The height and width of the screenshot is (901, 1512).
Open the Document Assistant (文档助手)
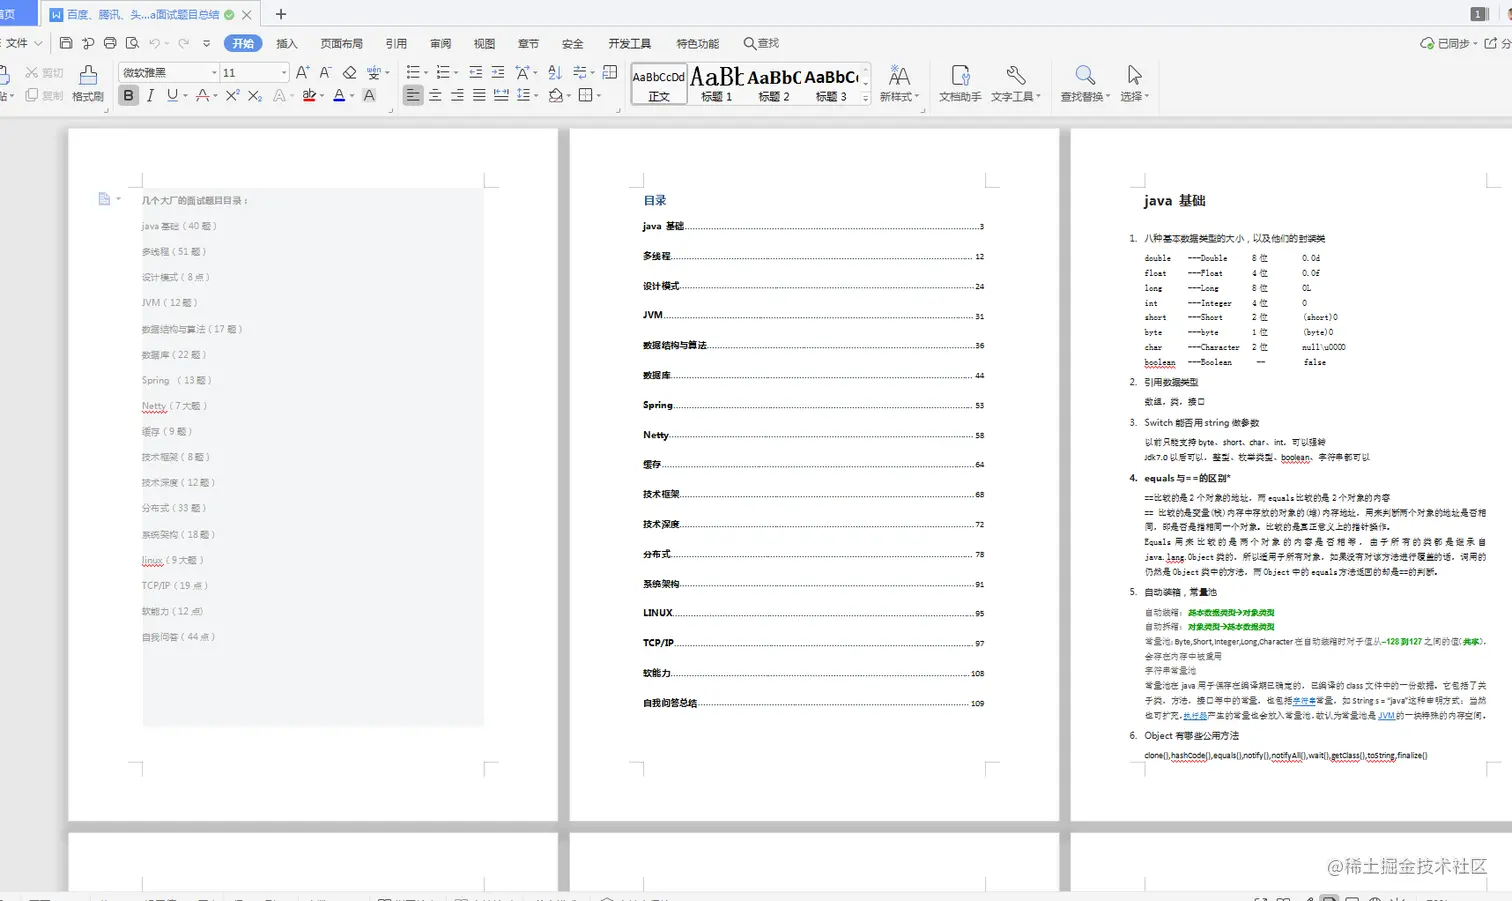coord(960,83)
